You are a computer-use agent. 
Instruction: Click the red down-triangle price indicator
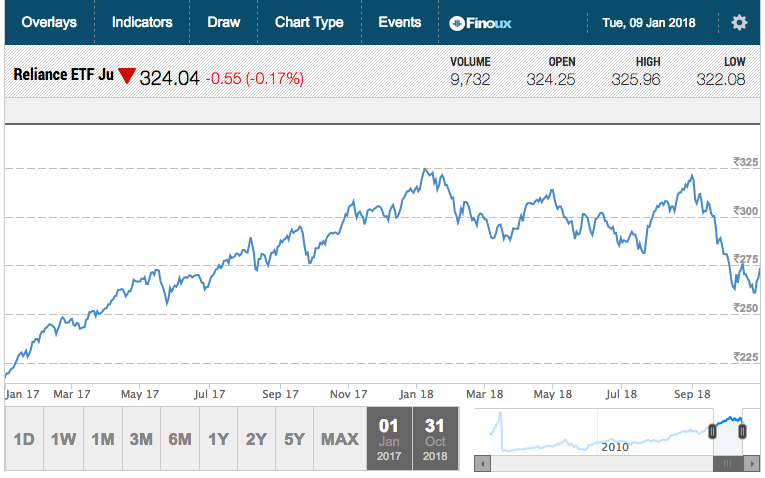tap(127, 76)
